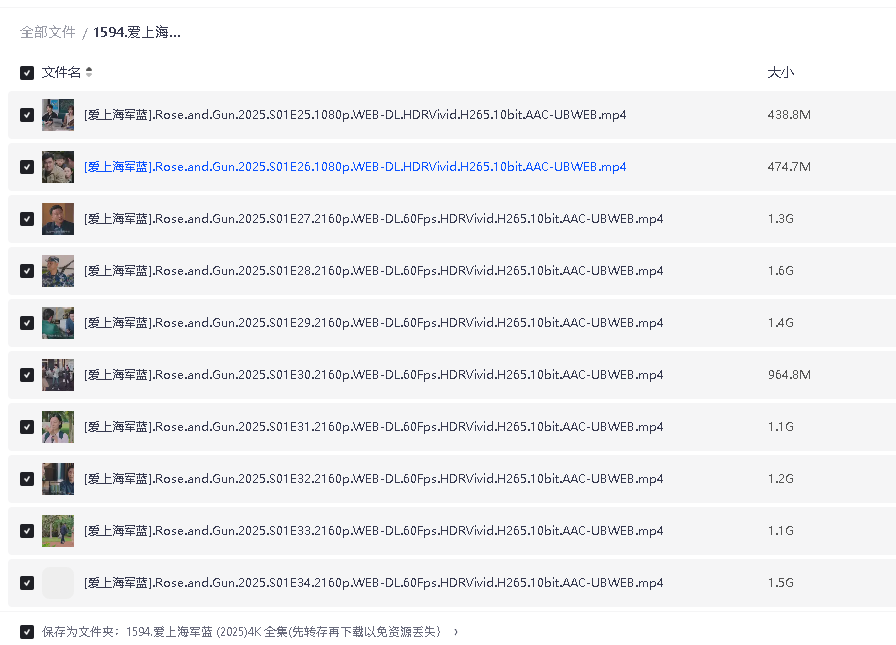
Task: Toggle the 保存为文件夹 checkbox at the bottom
Action: [x=26, y=631]
